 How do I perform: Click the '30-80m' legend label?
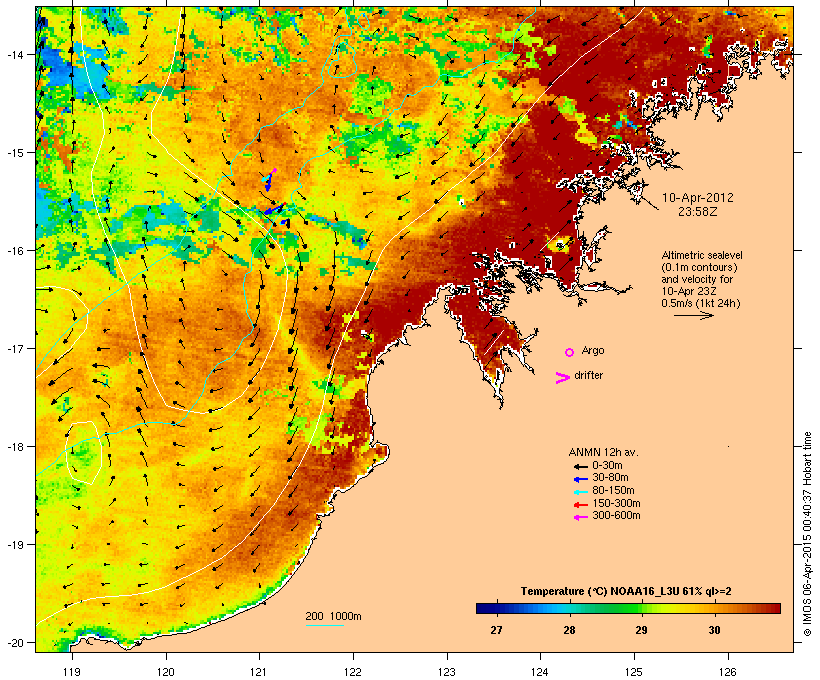pos(610,478)
